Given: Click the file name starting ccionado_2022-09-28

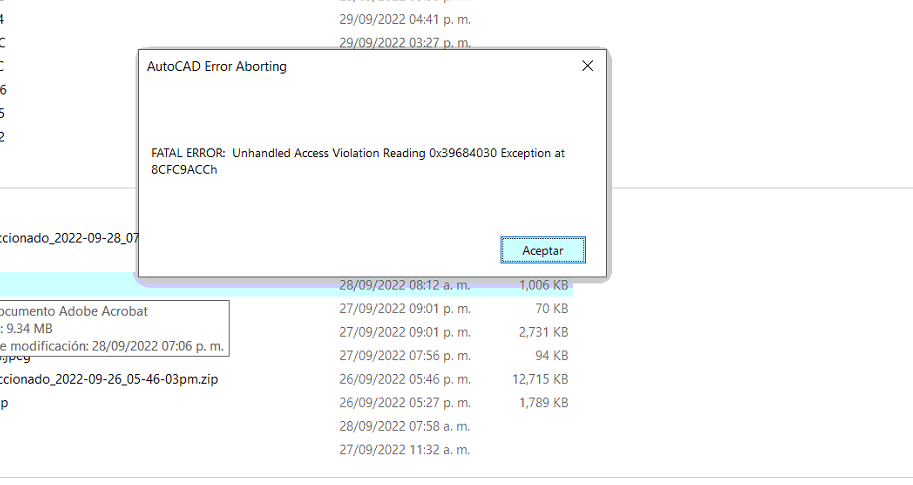Looking at the screenshot, I should click(x=69, y=238).
